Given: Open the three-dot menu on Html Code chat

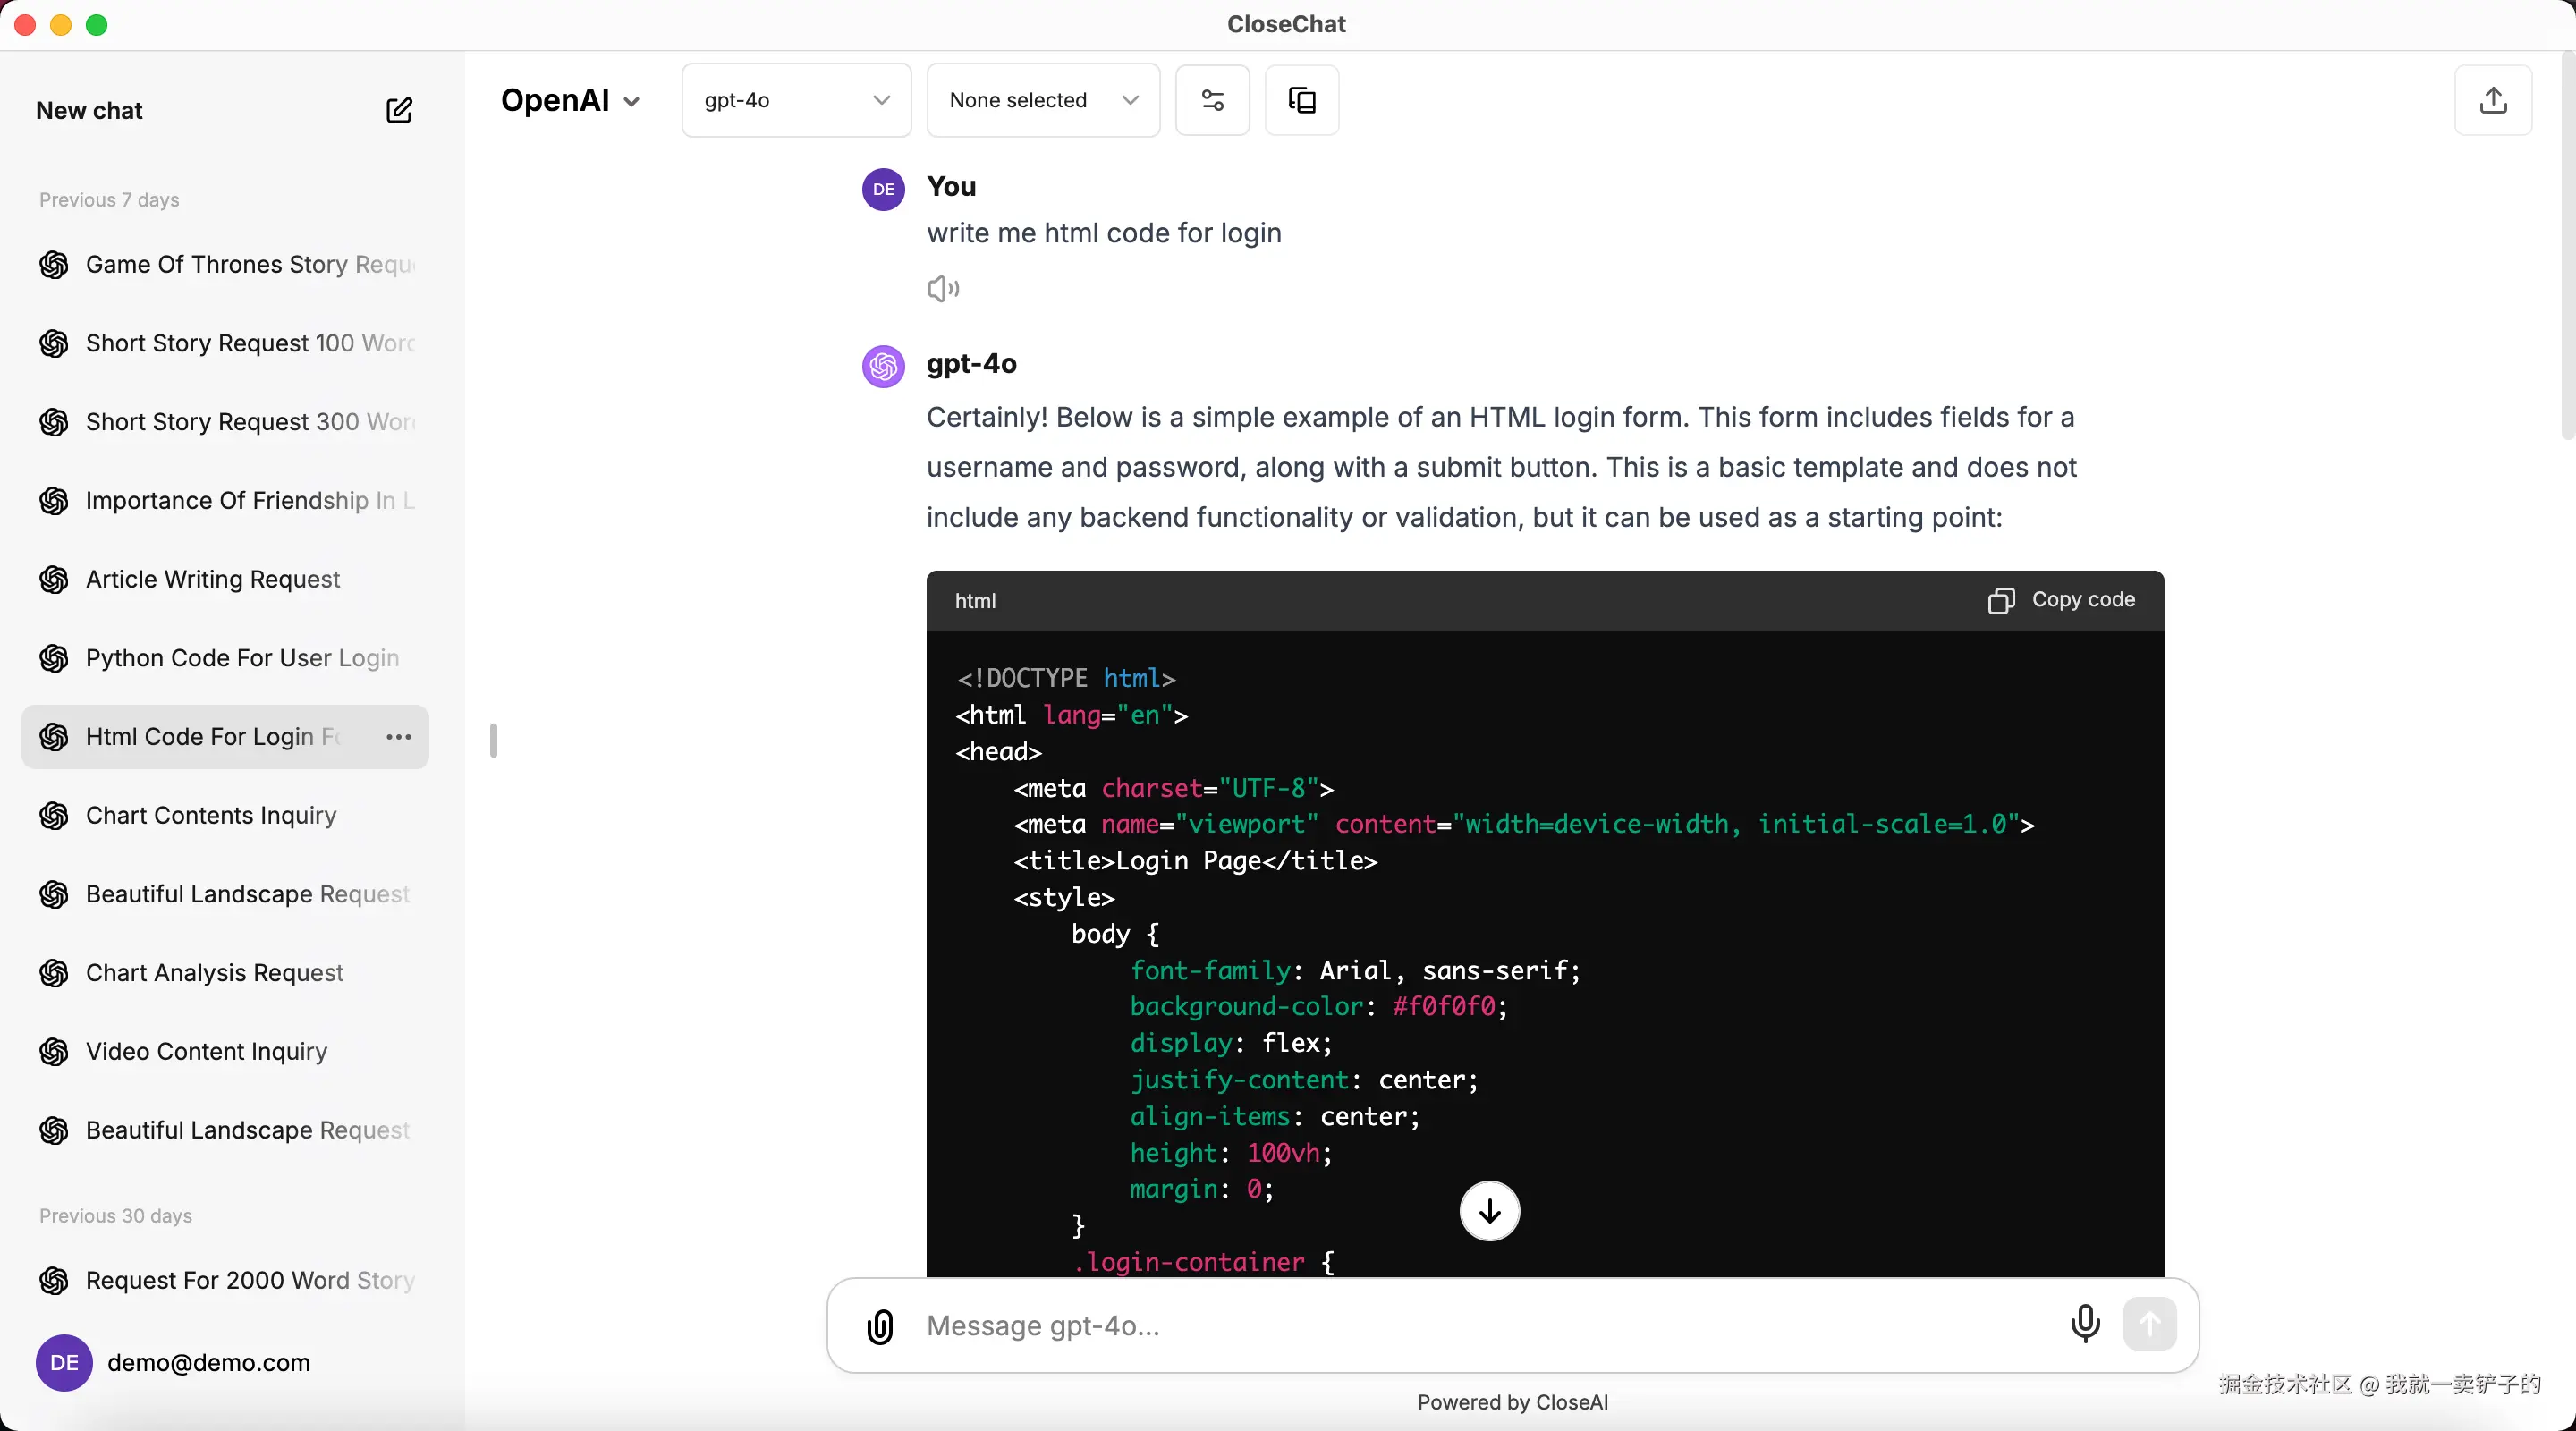Looking at the screenshot, I should 398,737.
